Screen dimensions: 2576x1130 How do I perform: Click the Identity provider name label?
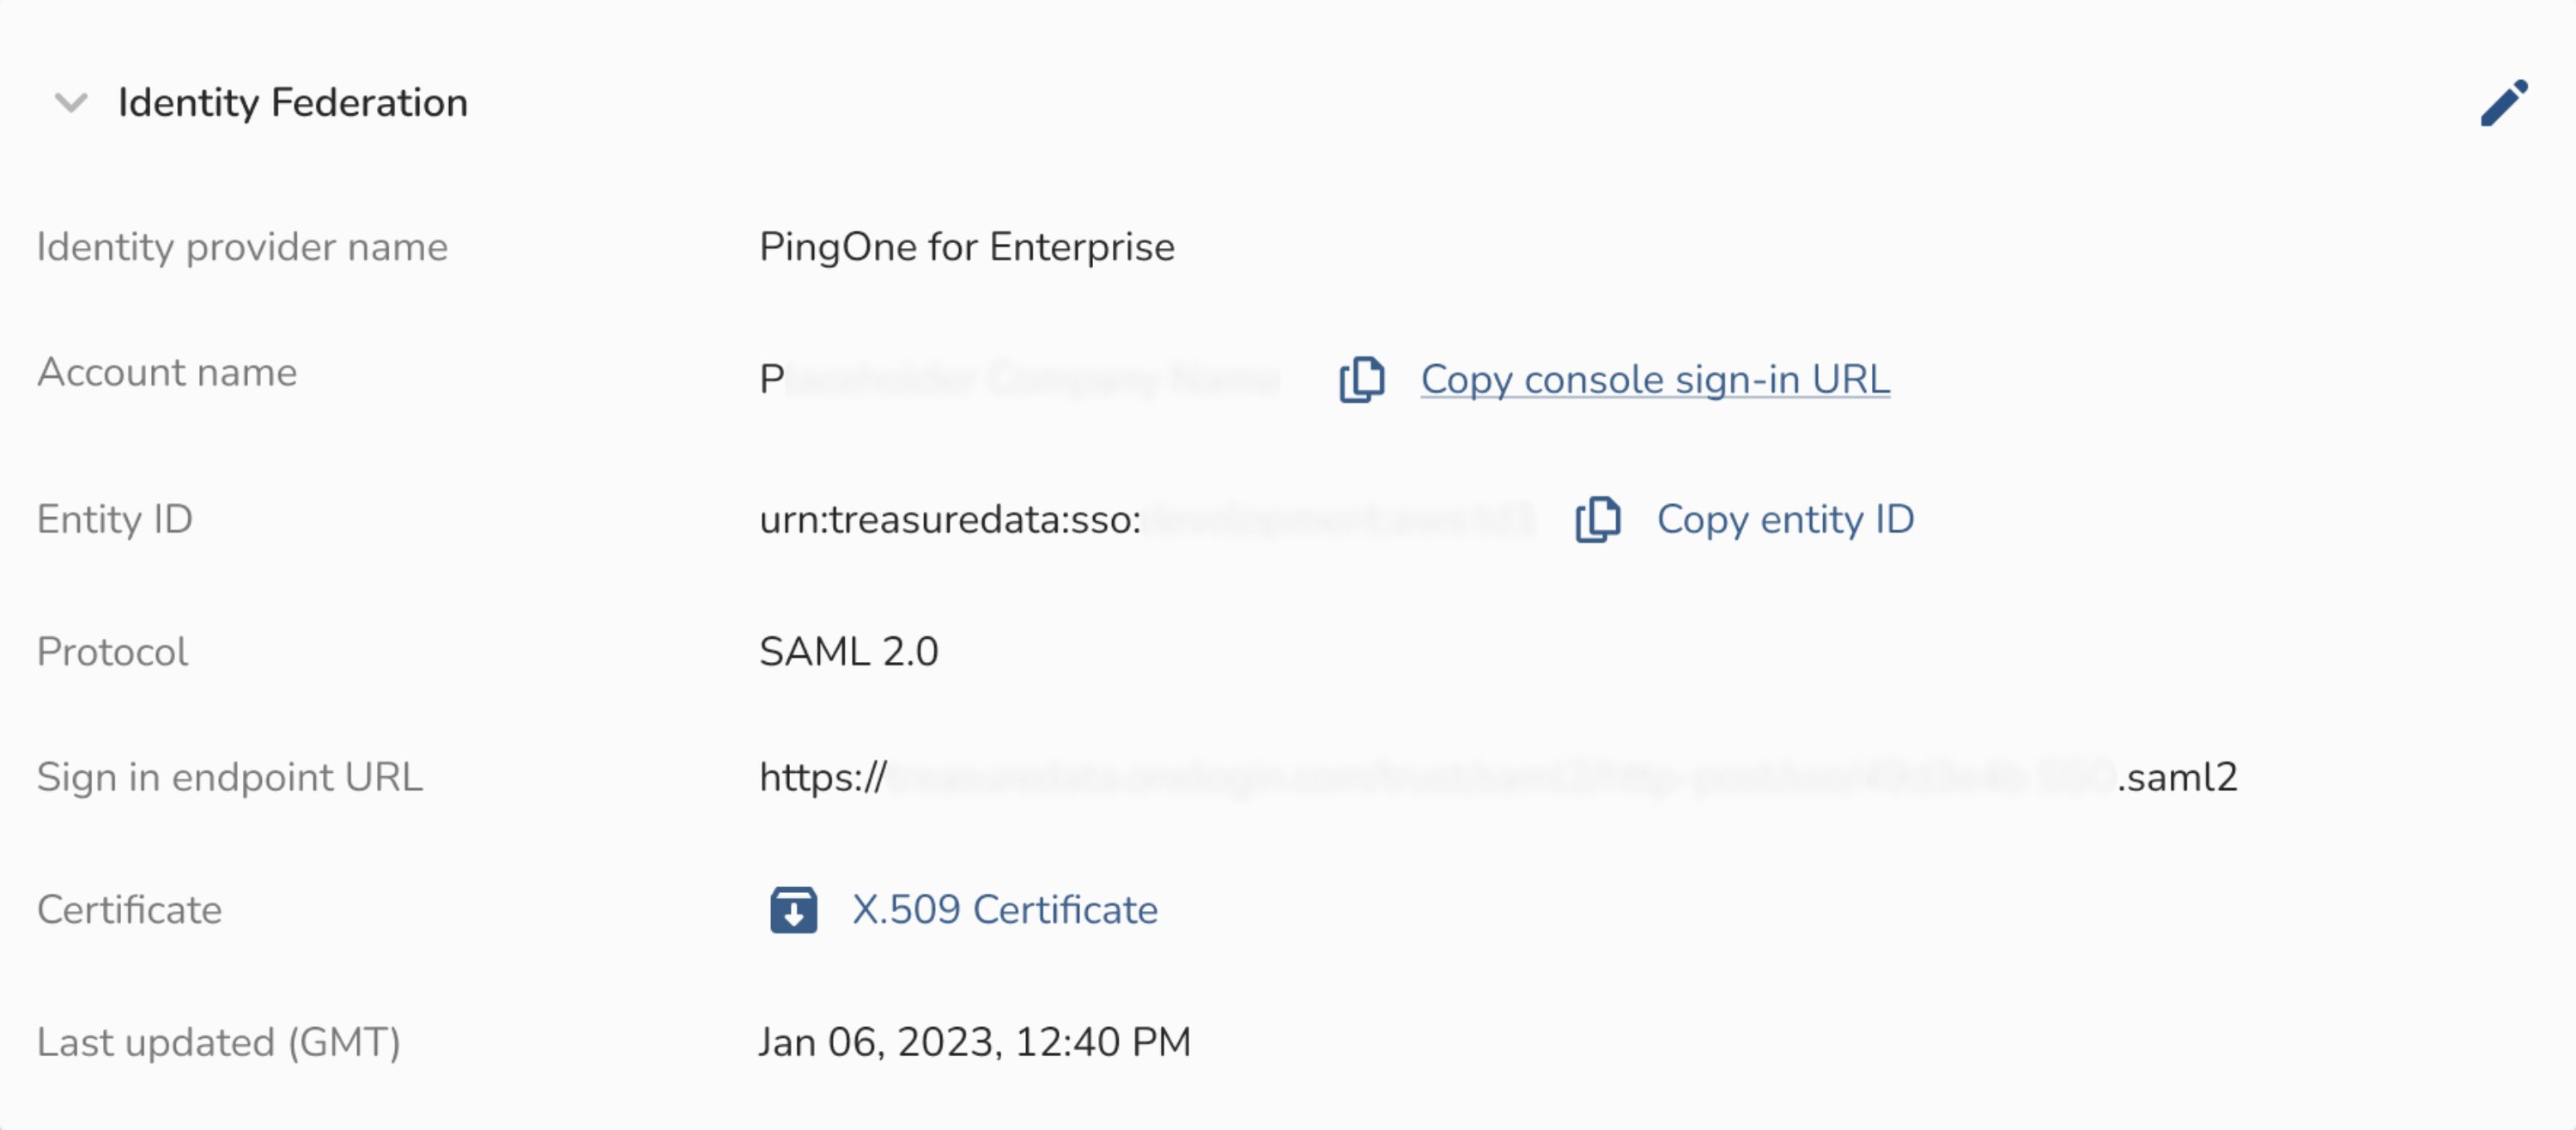(242, 247)
